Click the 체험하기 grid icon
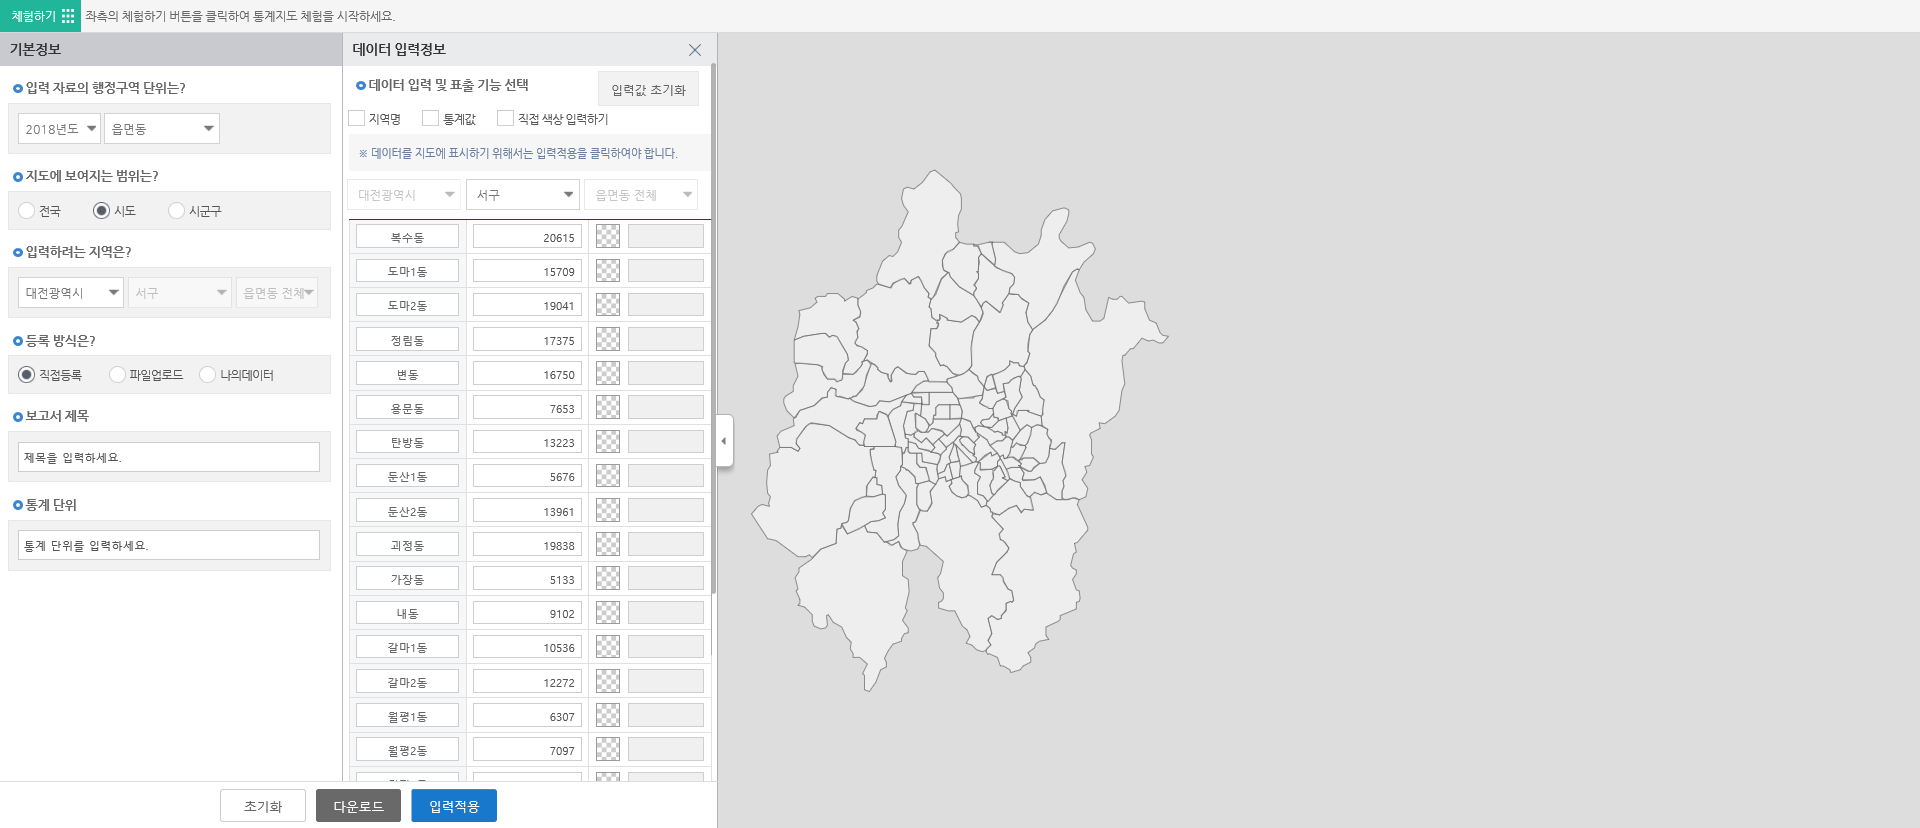1920x828 pixels. (68, 16)
